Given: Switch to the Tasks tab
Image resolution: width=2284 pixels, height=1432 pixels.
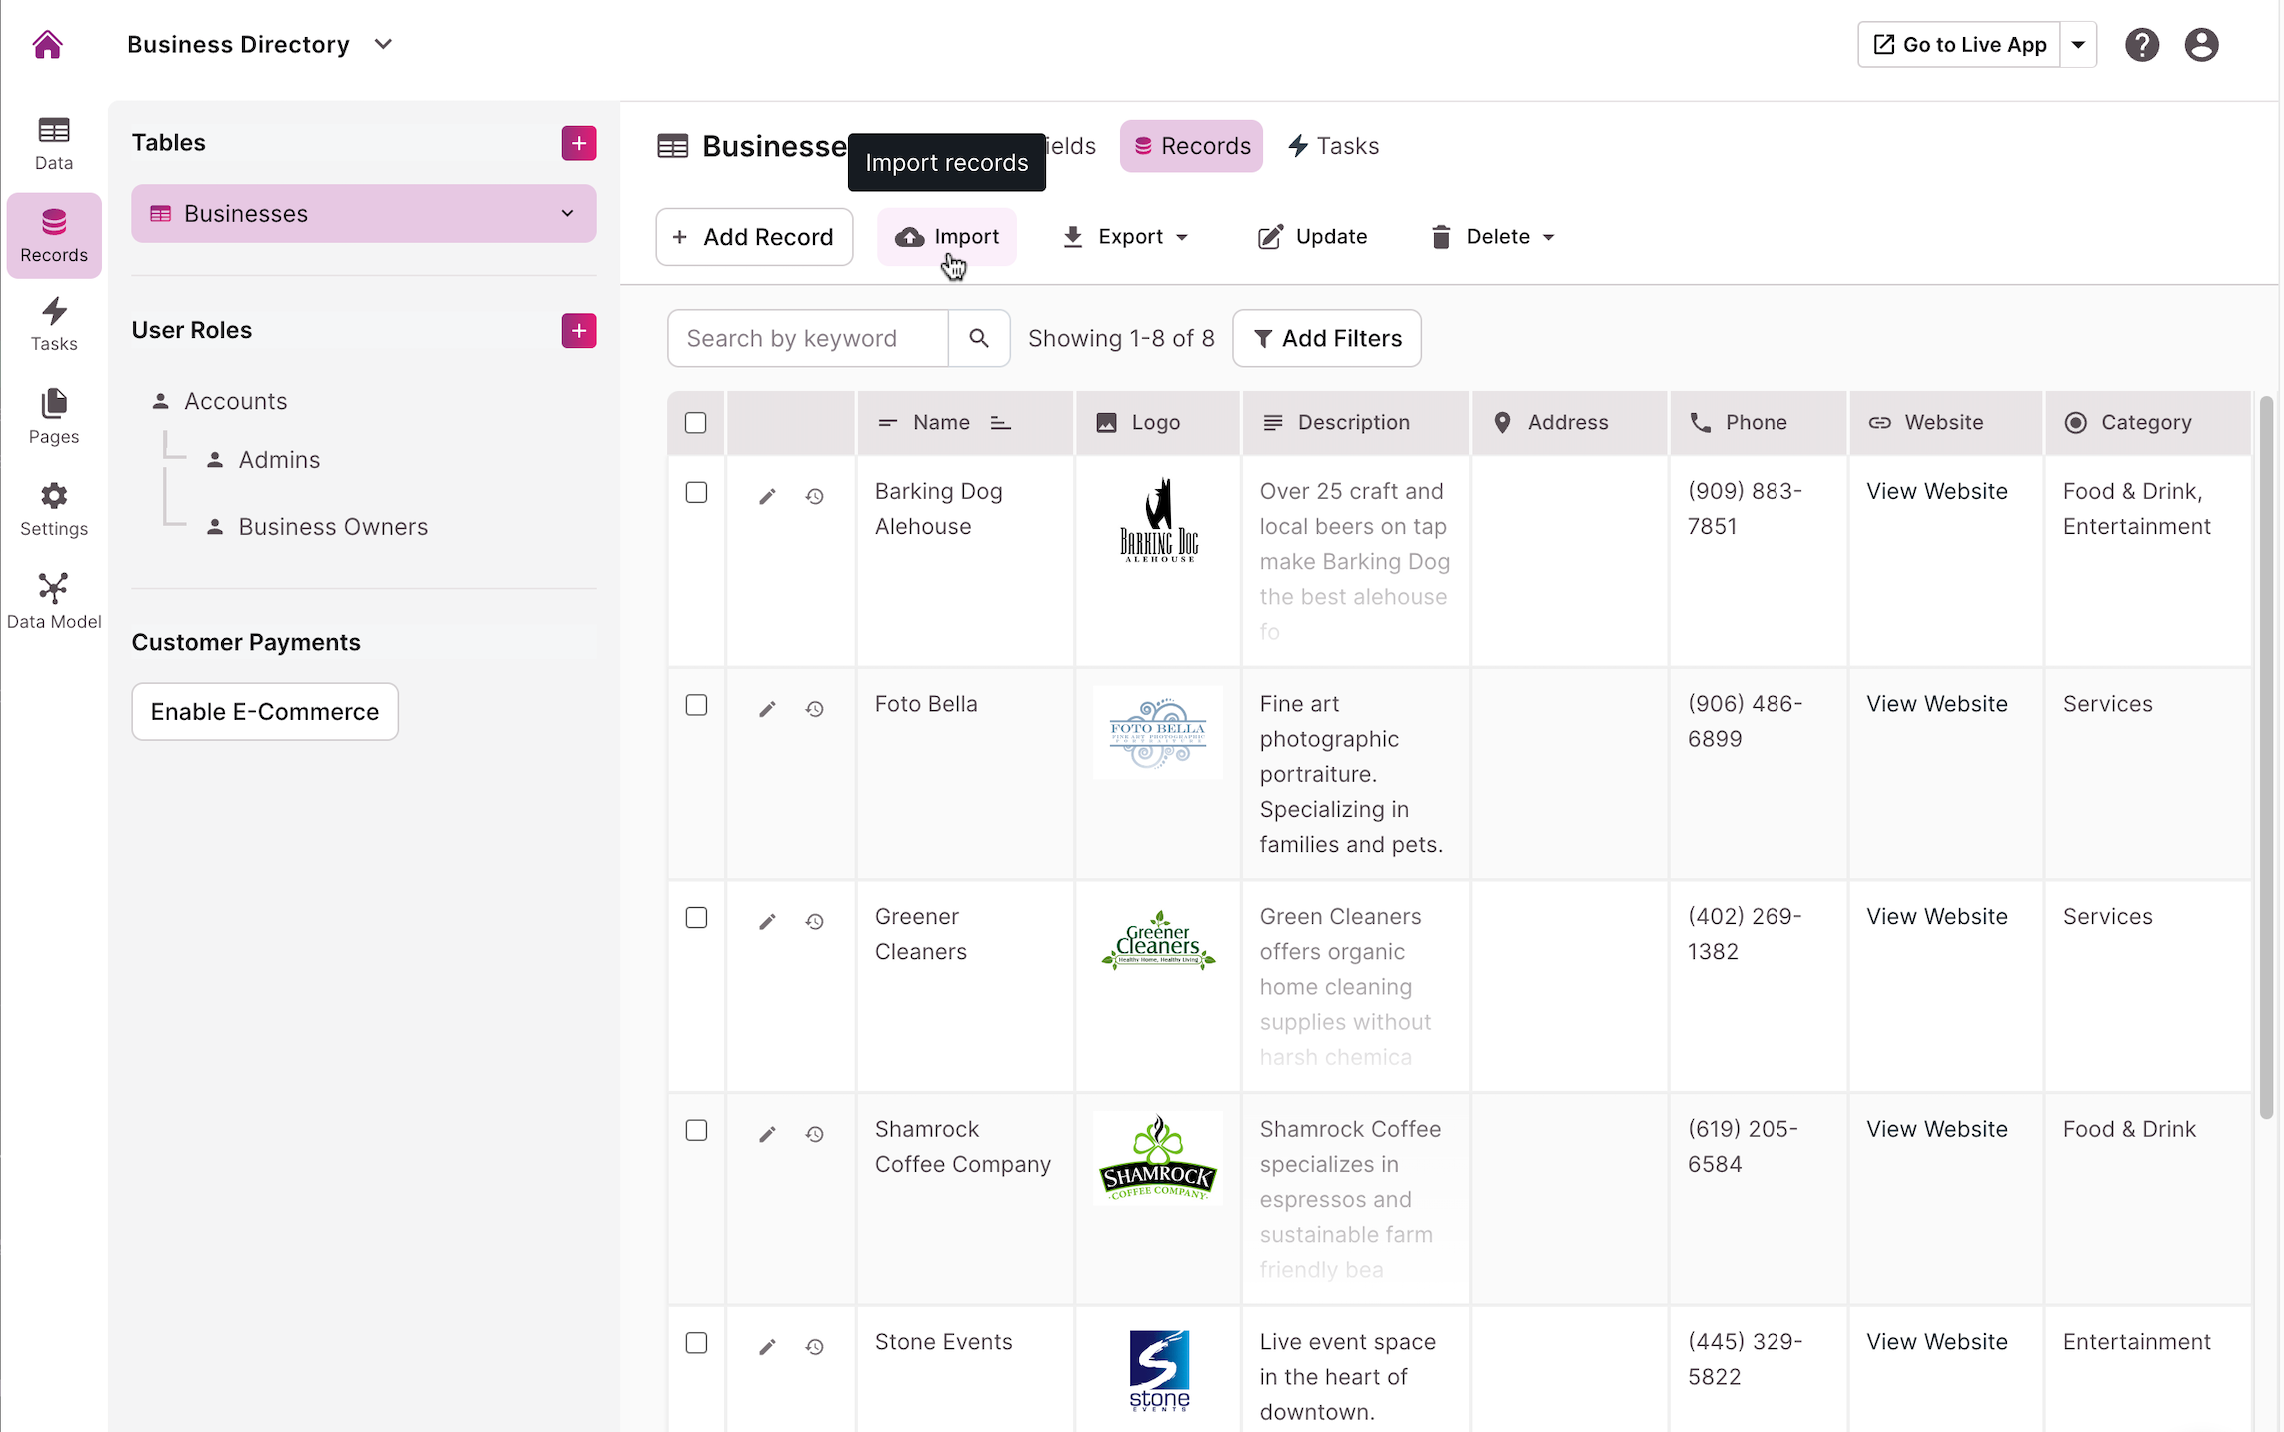Looking at the screenshot, I should click(1334, 146).
